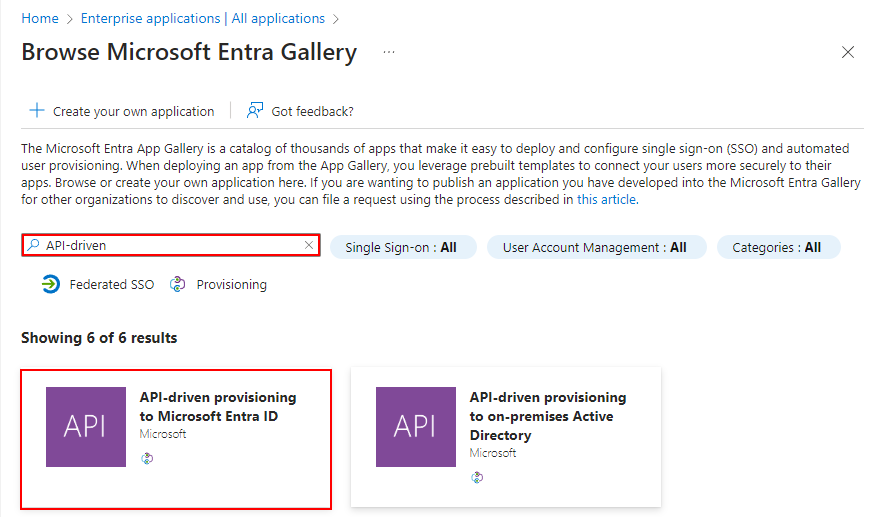The width and height of the screenshot is (884, 517).
Task: Open the 'this article' link
Action: pos(607,200)
